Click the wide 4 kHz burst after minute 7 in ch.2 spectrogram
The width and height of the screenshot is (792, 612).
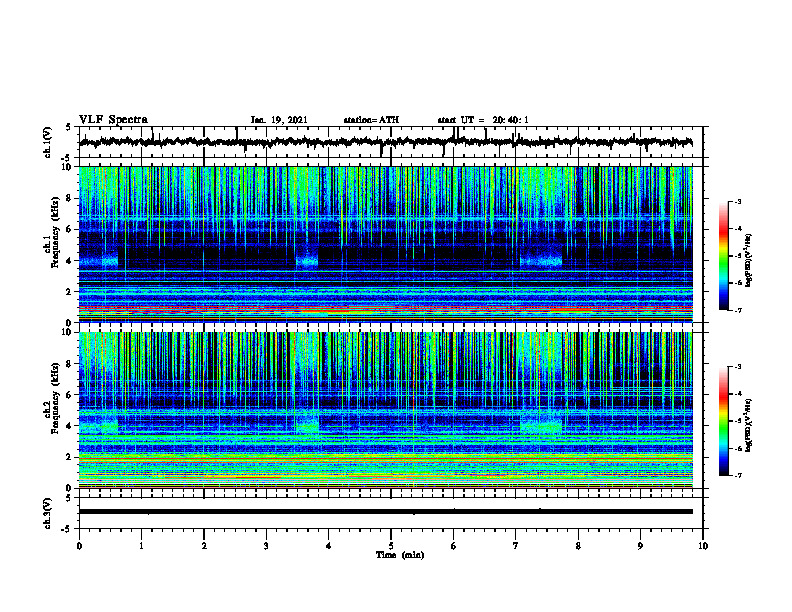(x=541, y=426)
